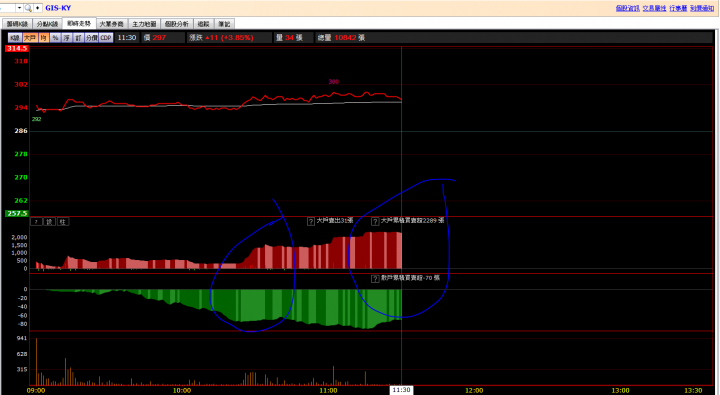Switch to the first K線 tab

point(17,24)
